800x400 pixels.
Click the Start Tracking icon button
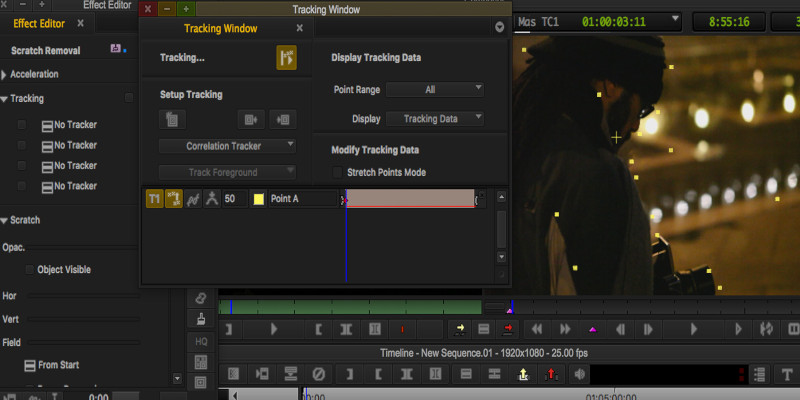point(287,58)
